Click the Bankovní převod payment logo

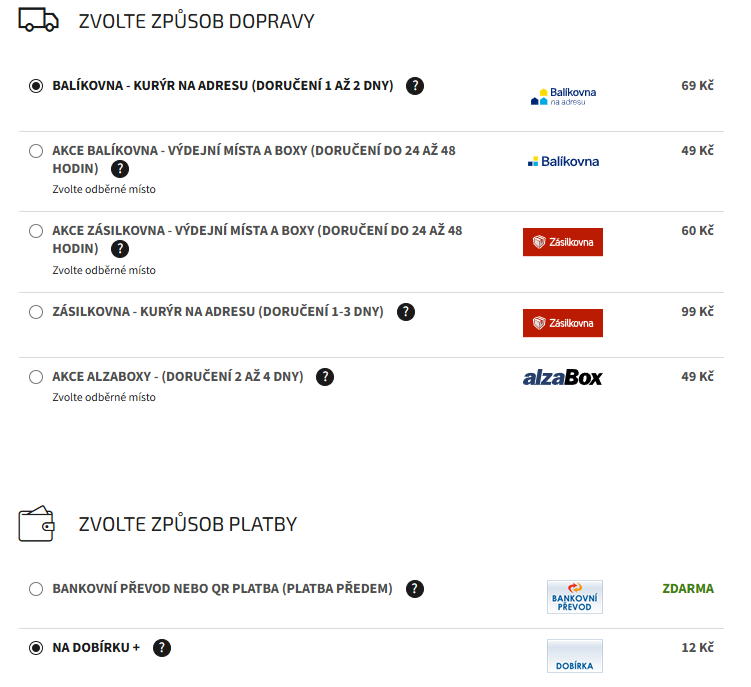click(575, 597)
